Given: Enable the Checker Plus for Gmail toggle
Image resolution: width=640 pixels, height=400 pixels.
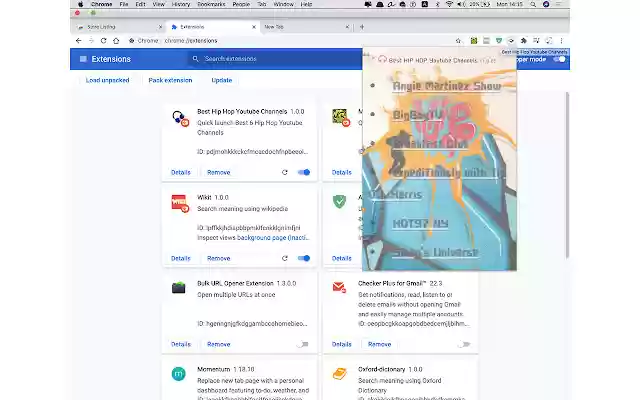Looking at the screenshot, I should point(464,344).
